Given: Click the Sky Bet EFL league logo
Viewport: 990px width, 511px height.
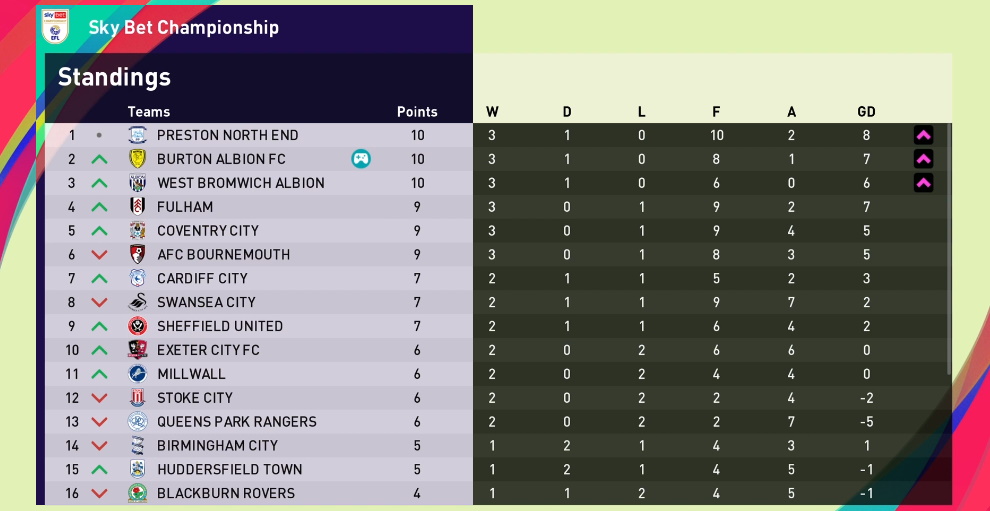Looking at the screenshot, I should [x=56, y=27].
